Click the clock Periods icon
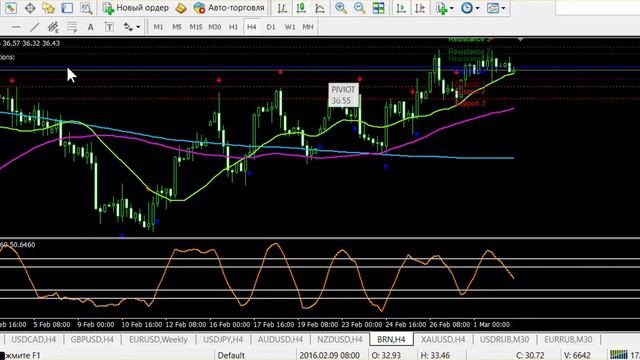The width and height of the screenshot is (640, 360). (467, 8)
